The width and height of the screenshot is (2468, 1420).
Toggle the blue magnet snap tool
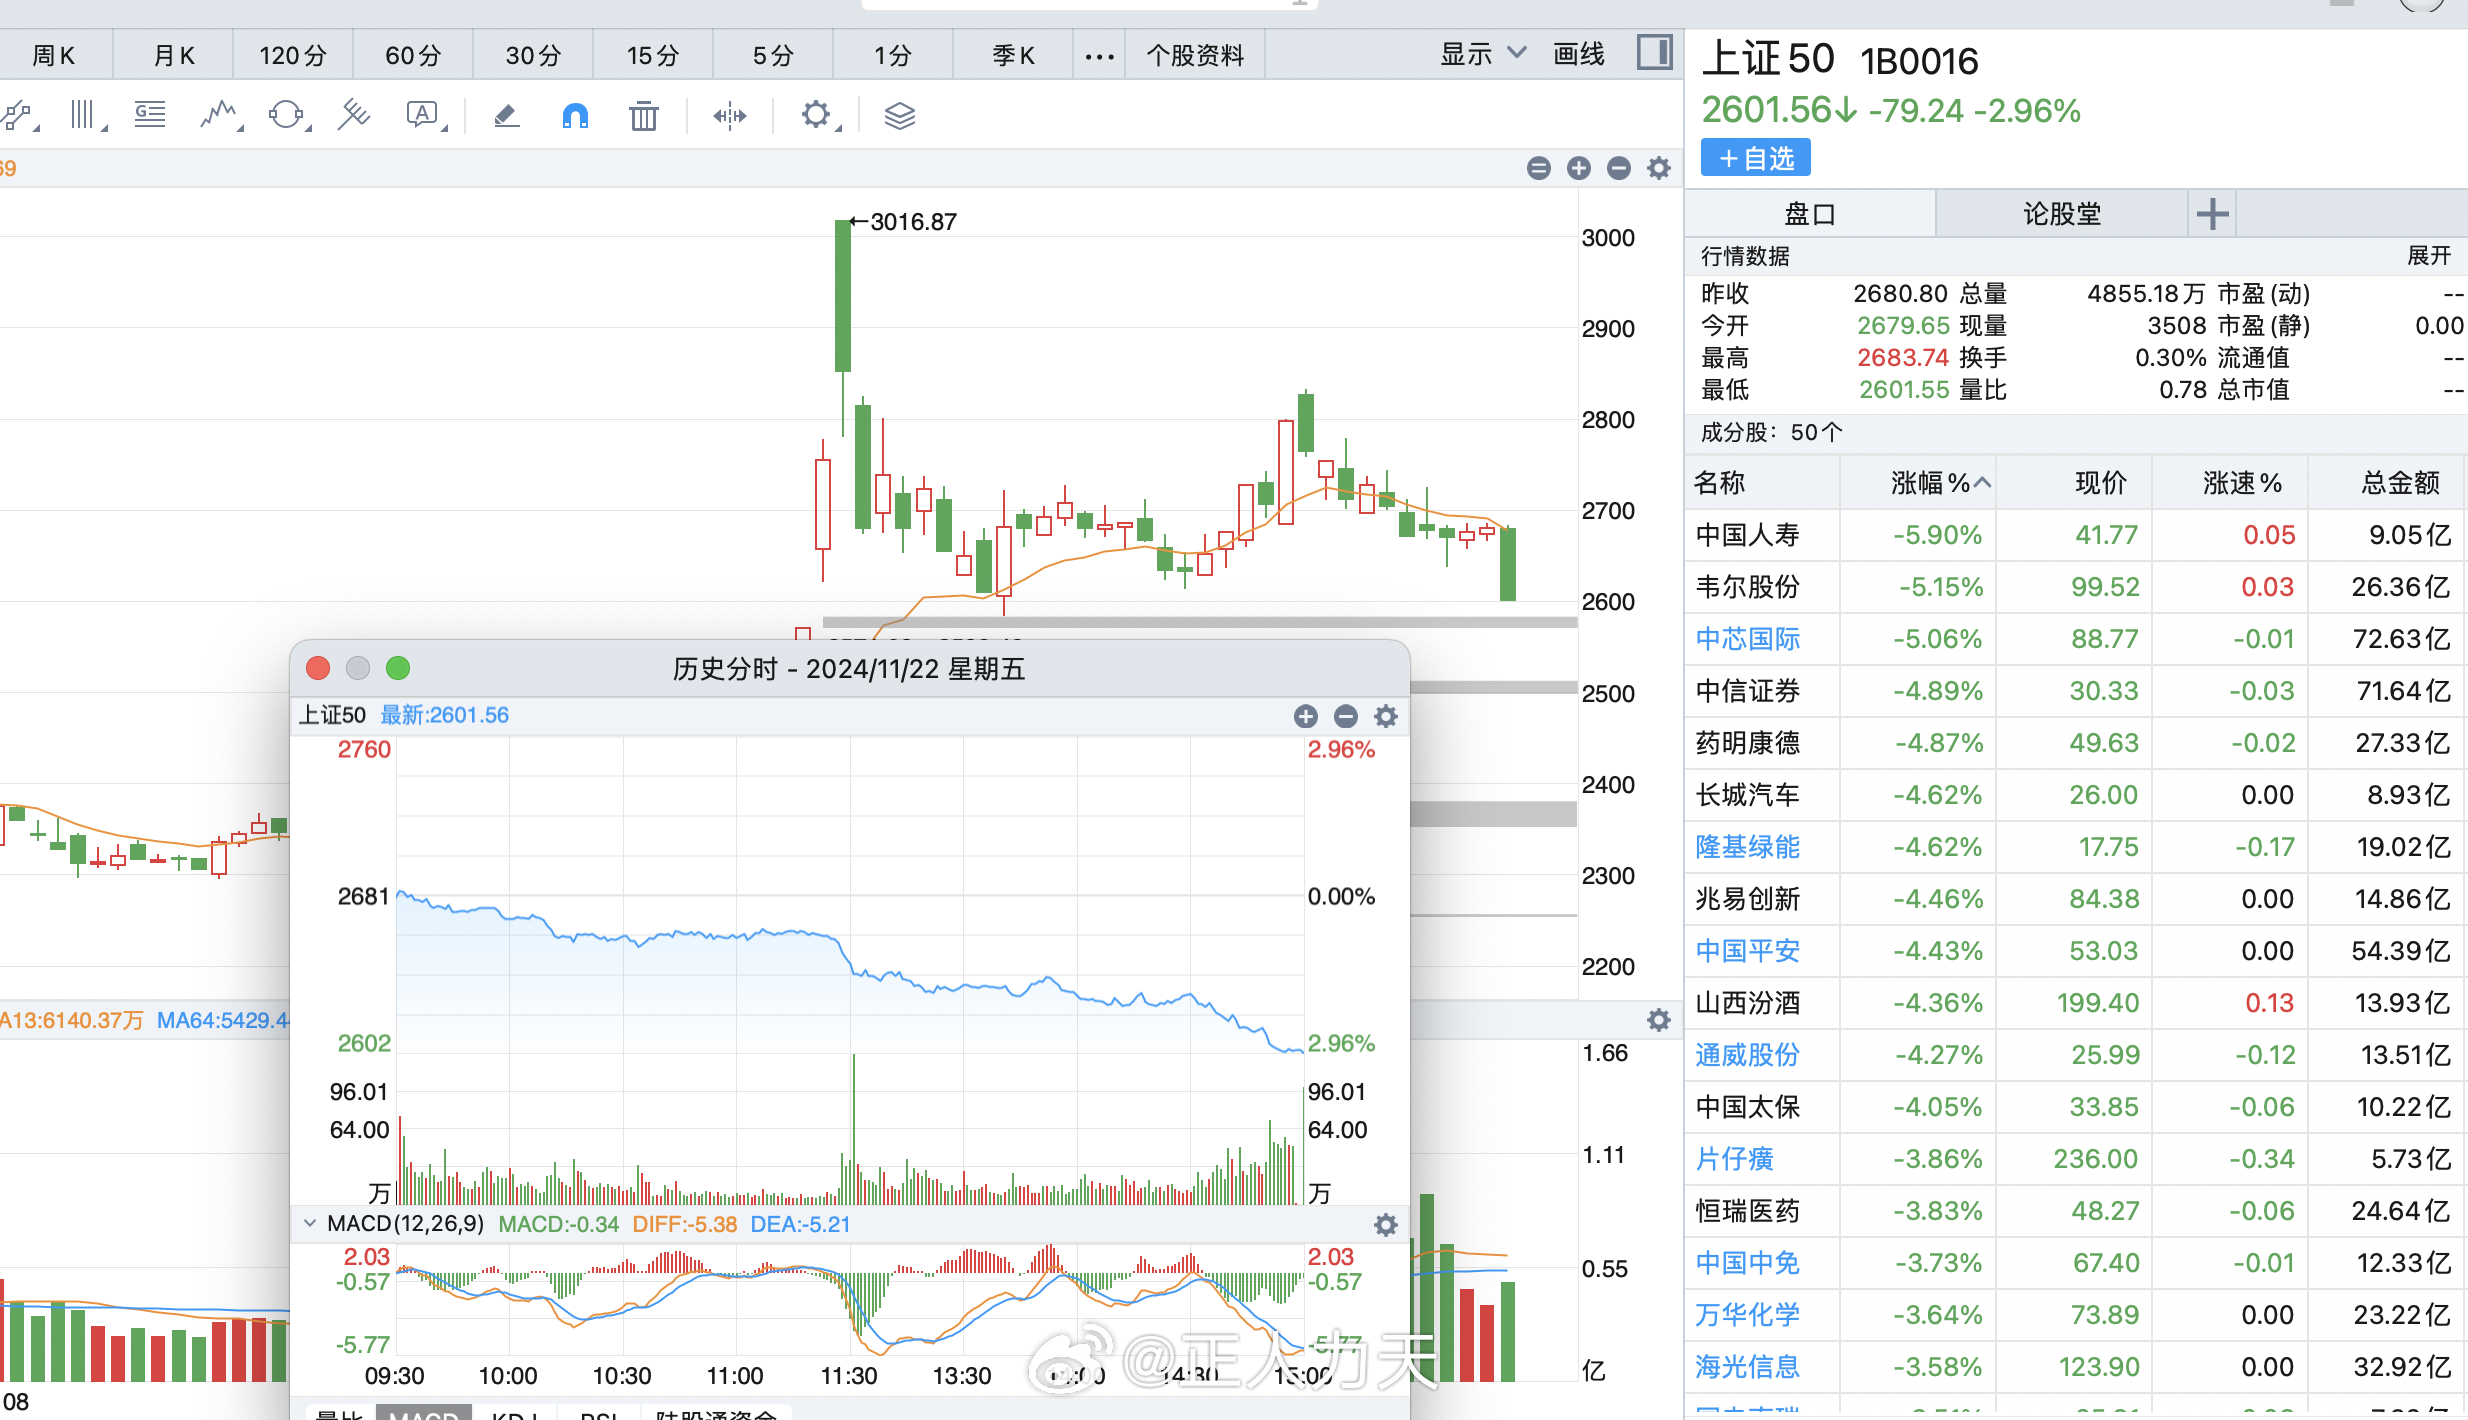point(575,116)
